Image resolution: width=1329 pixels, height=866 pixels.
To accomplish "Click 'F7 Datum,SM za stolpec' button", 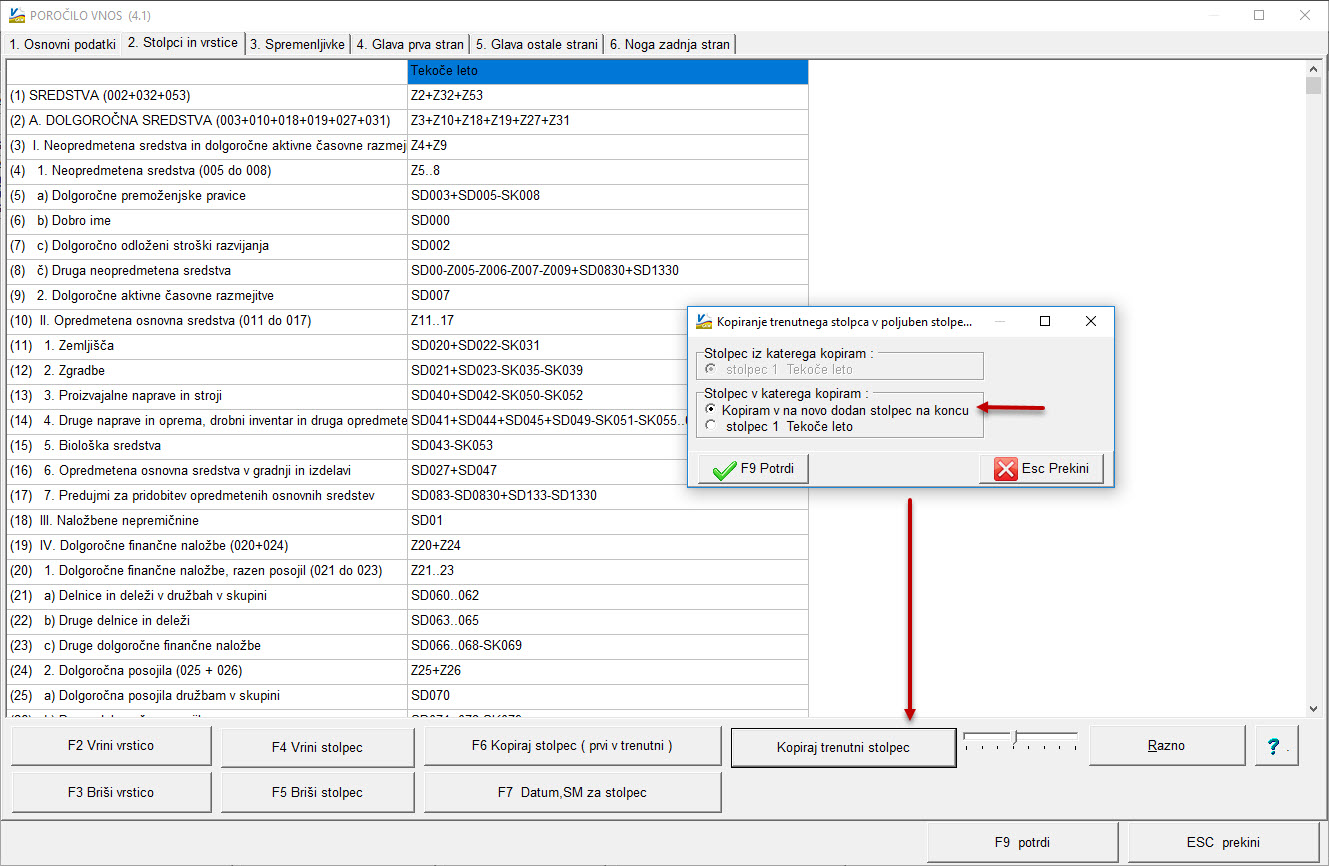I will [x=572, y=792].
